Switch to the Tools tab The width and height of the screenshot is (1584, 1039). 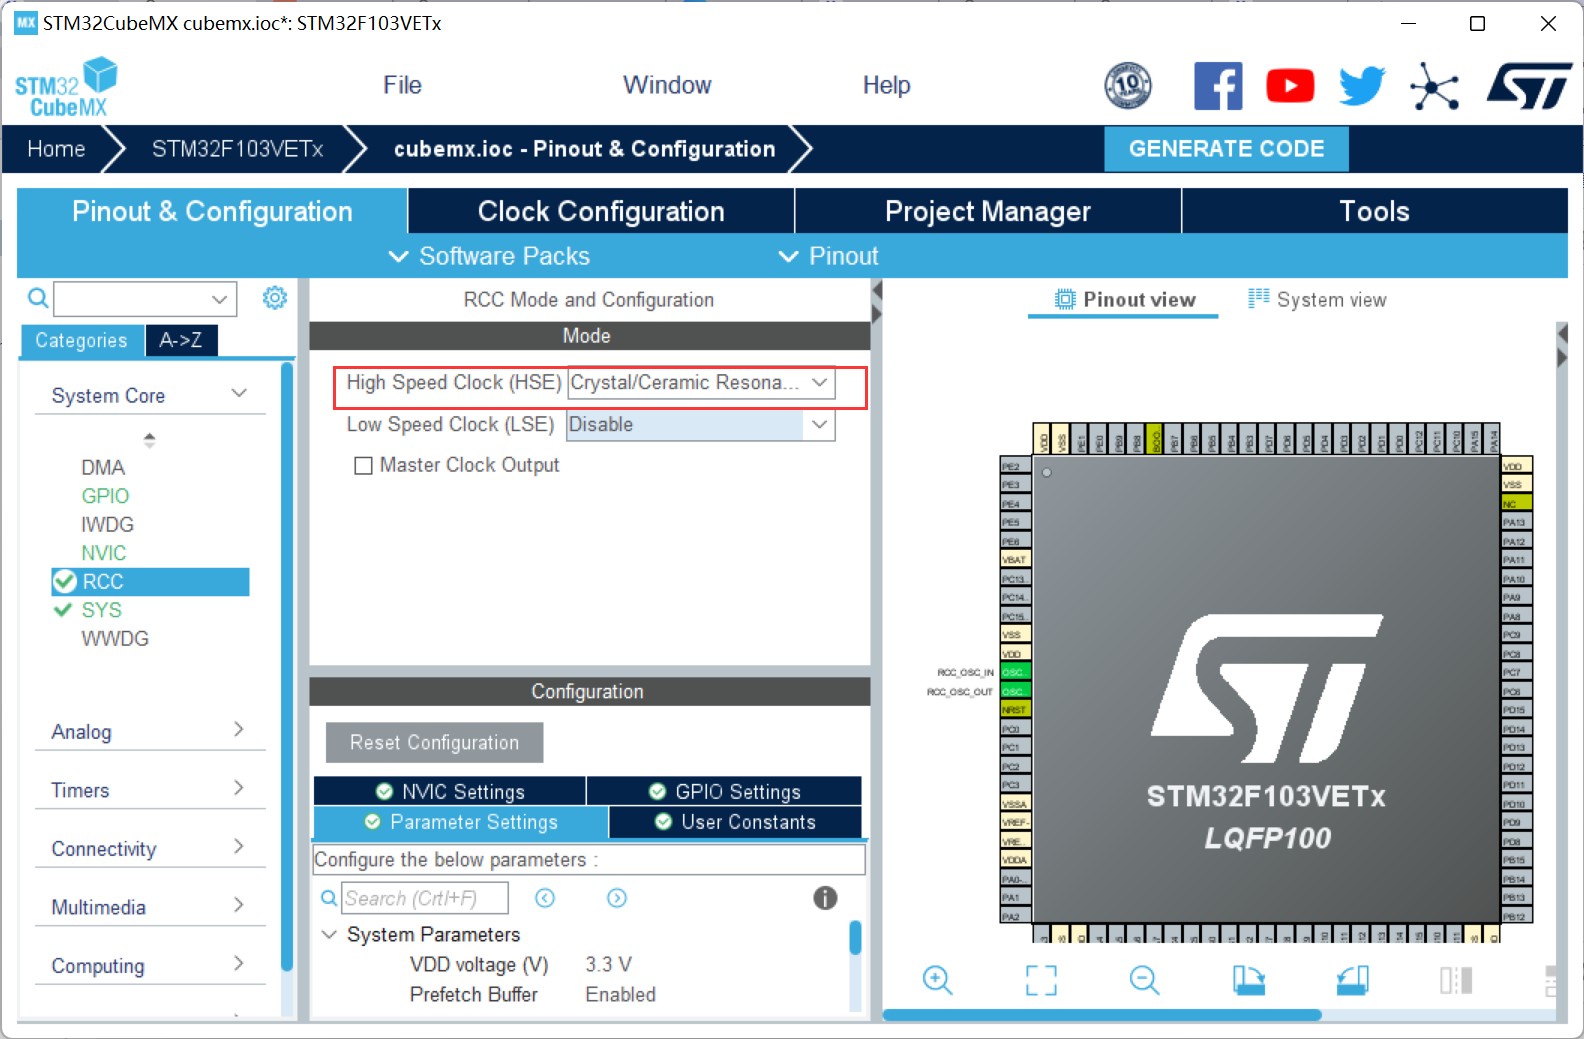(1375, 211)
